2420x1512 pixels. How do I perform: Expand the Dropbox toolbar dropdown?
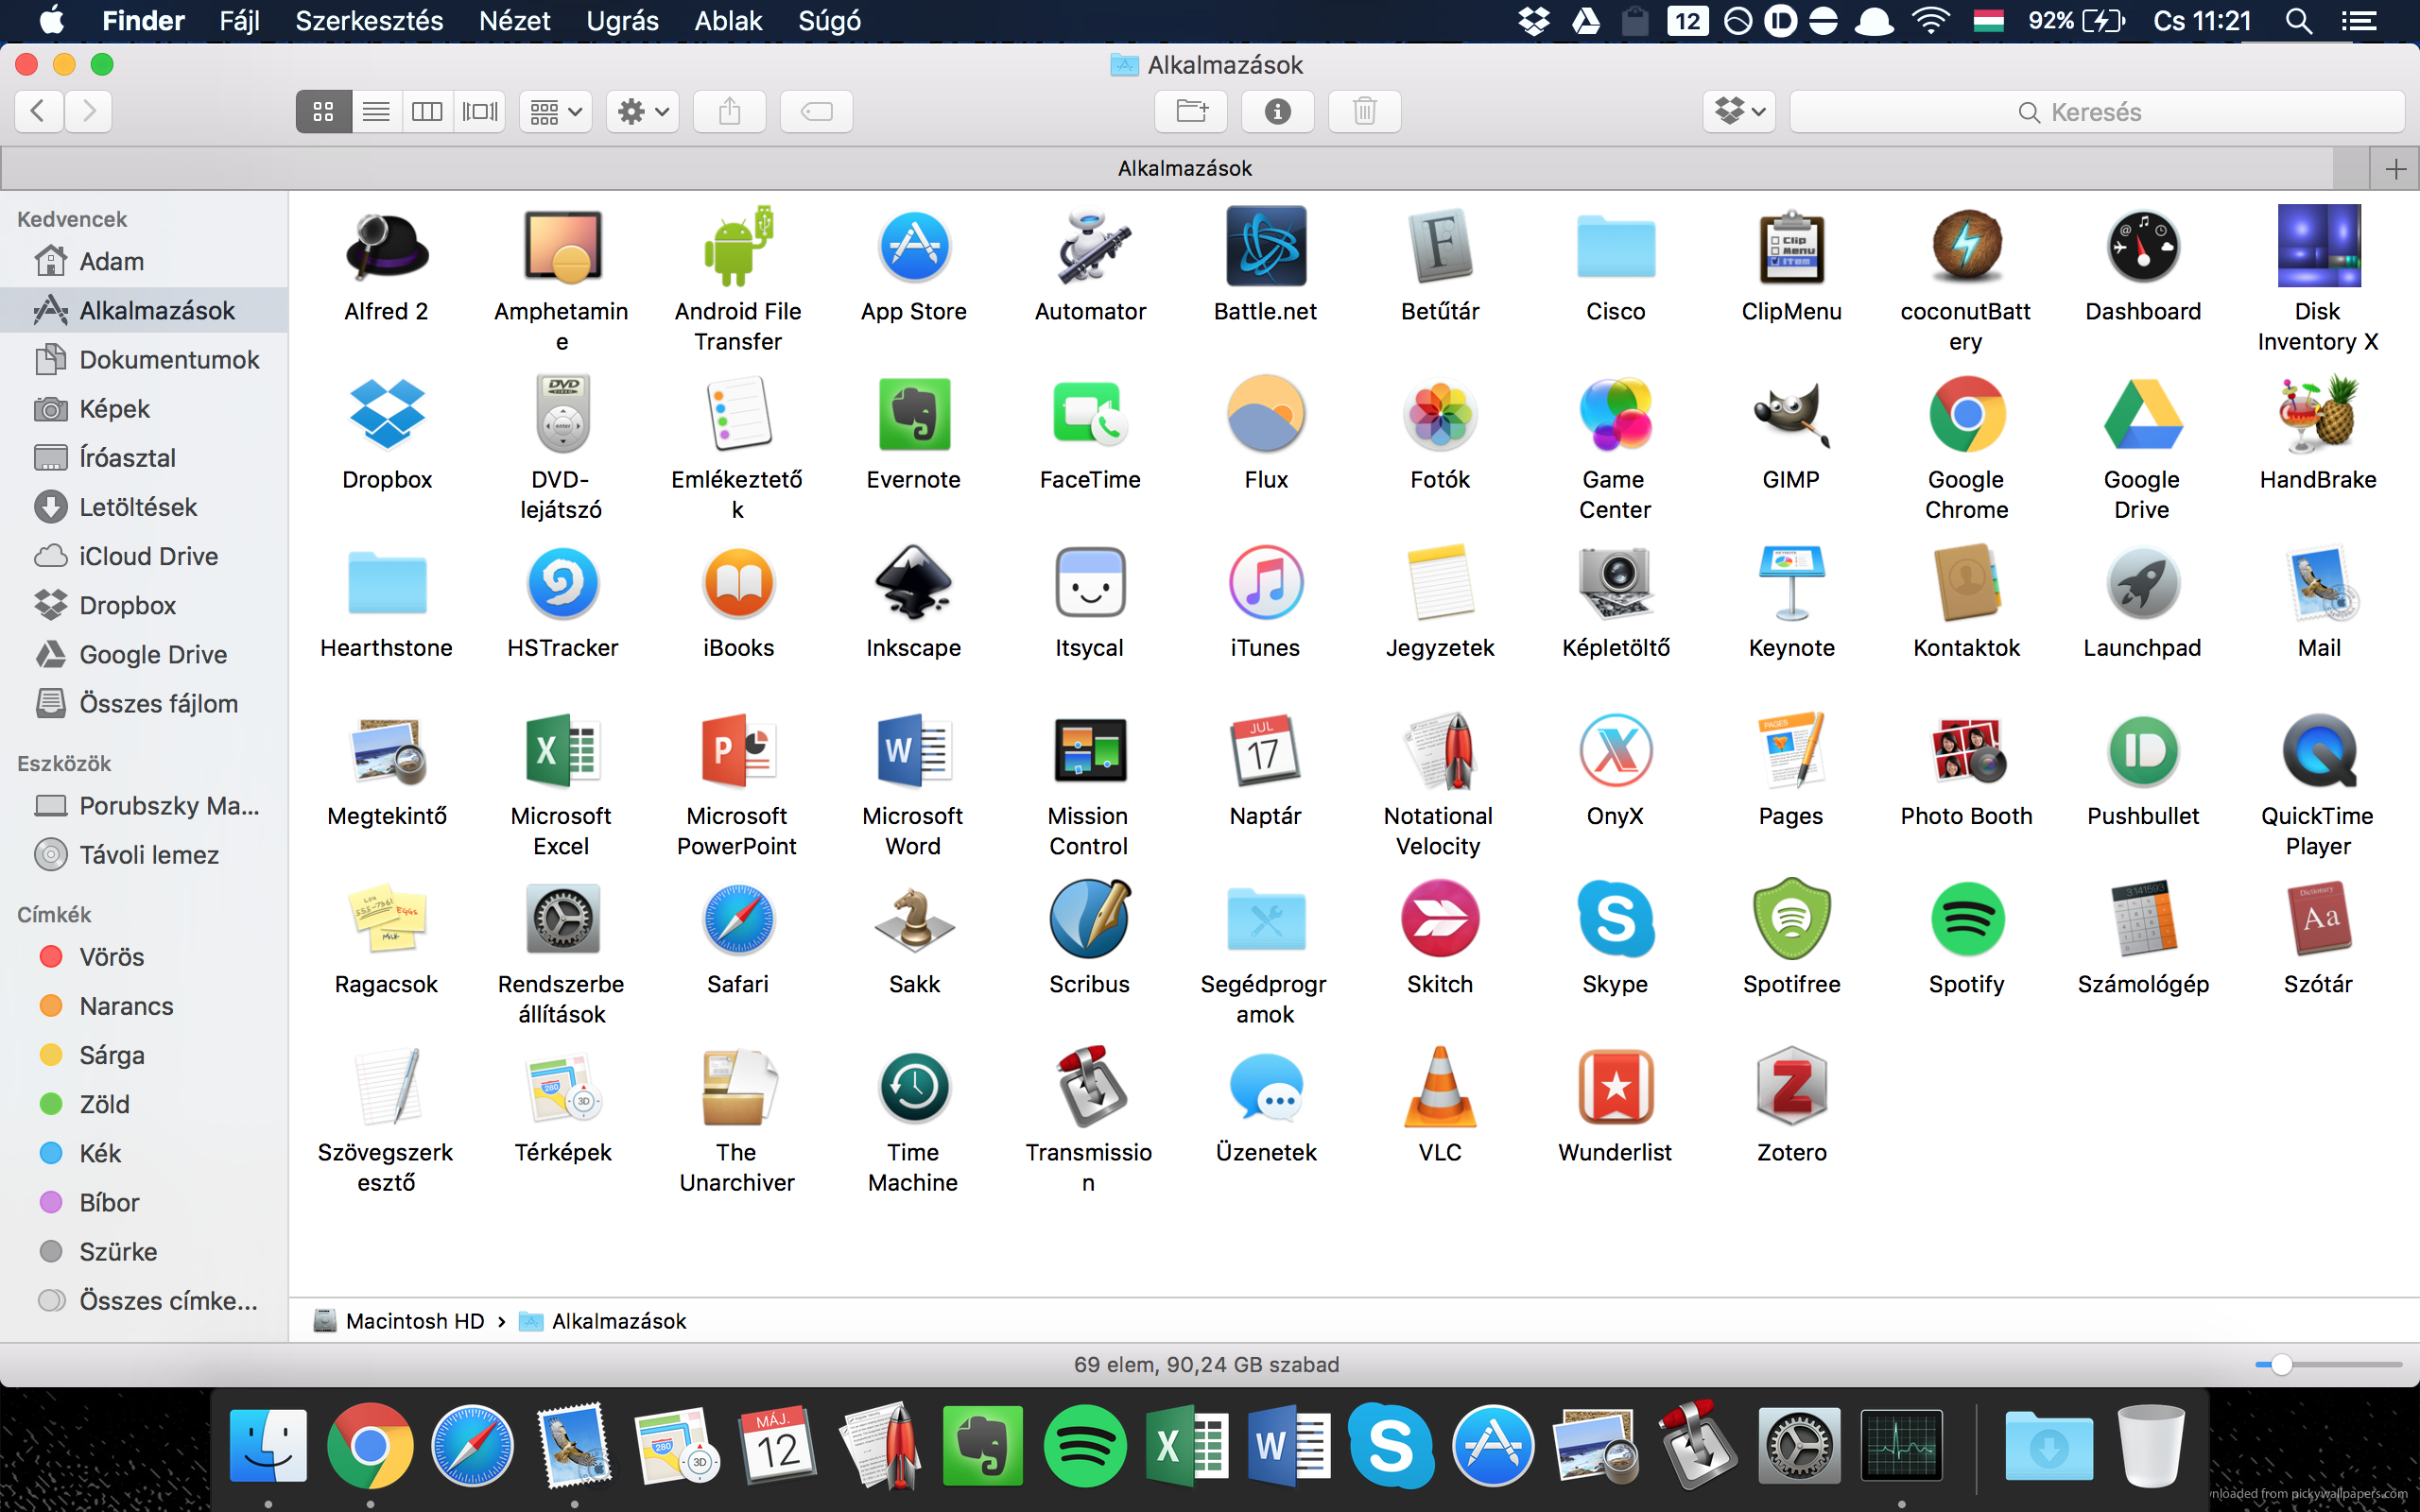click(1739, 111)
